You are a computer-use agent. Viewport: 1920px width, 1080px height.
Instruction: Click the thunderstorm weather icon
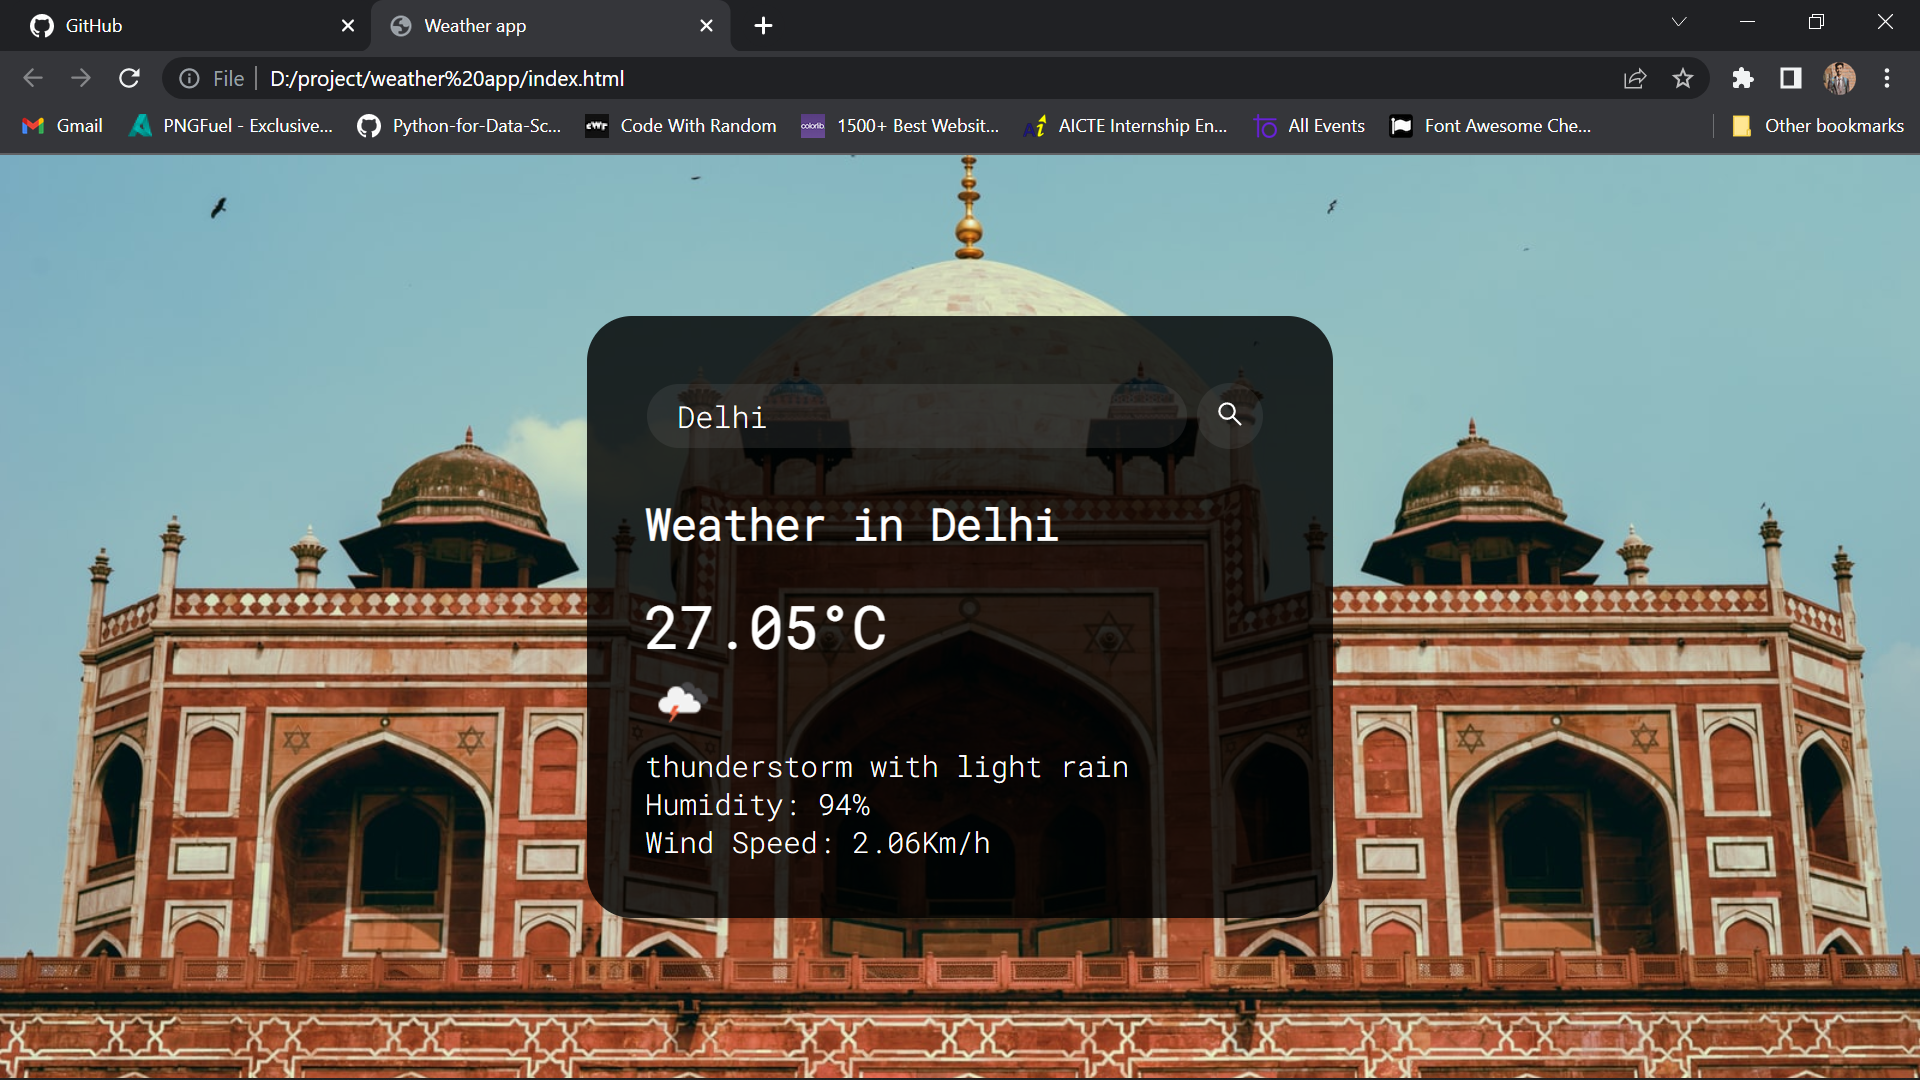click(684, 701)
